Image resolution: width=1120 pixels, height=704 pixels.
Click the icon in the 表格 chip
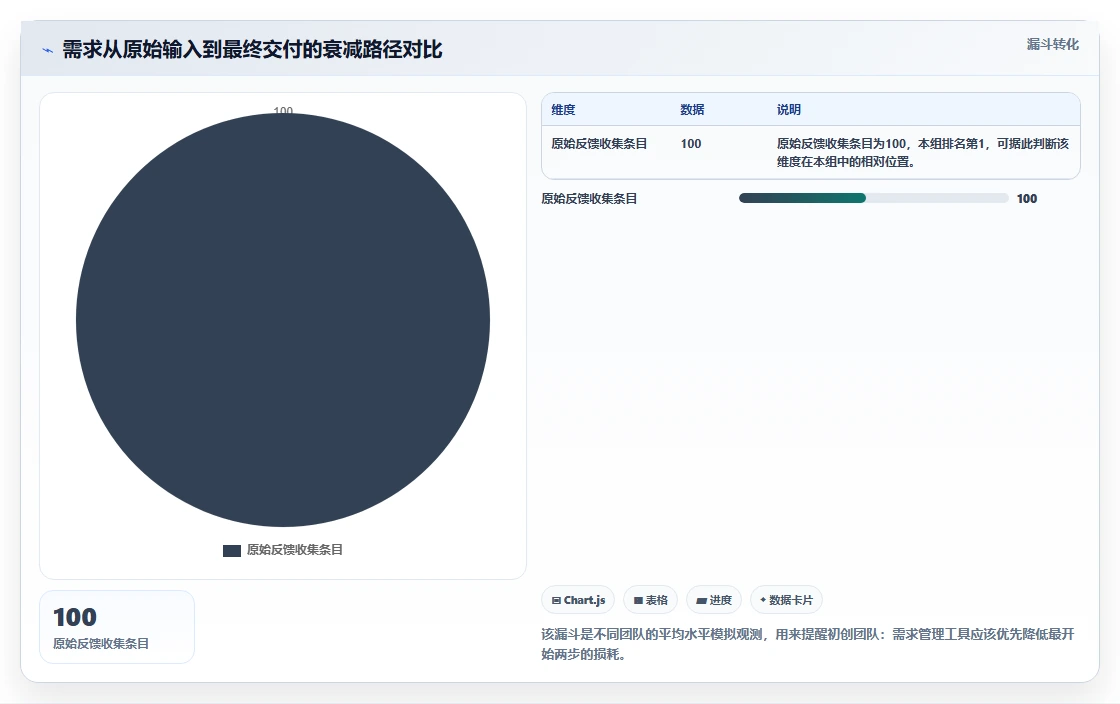[638, 600]
